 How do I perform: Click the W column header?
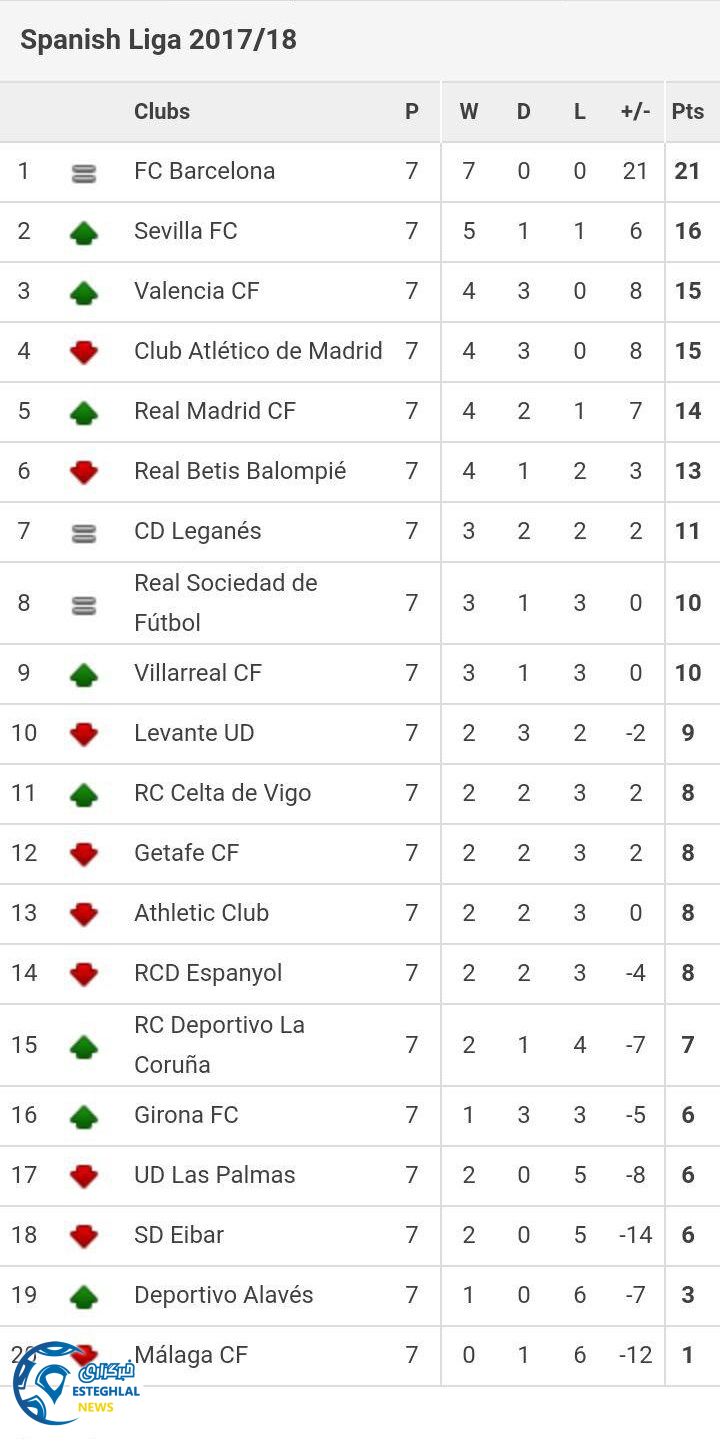468,111
